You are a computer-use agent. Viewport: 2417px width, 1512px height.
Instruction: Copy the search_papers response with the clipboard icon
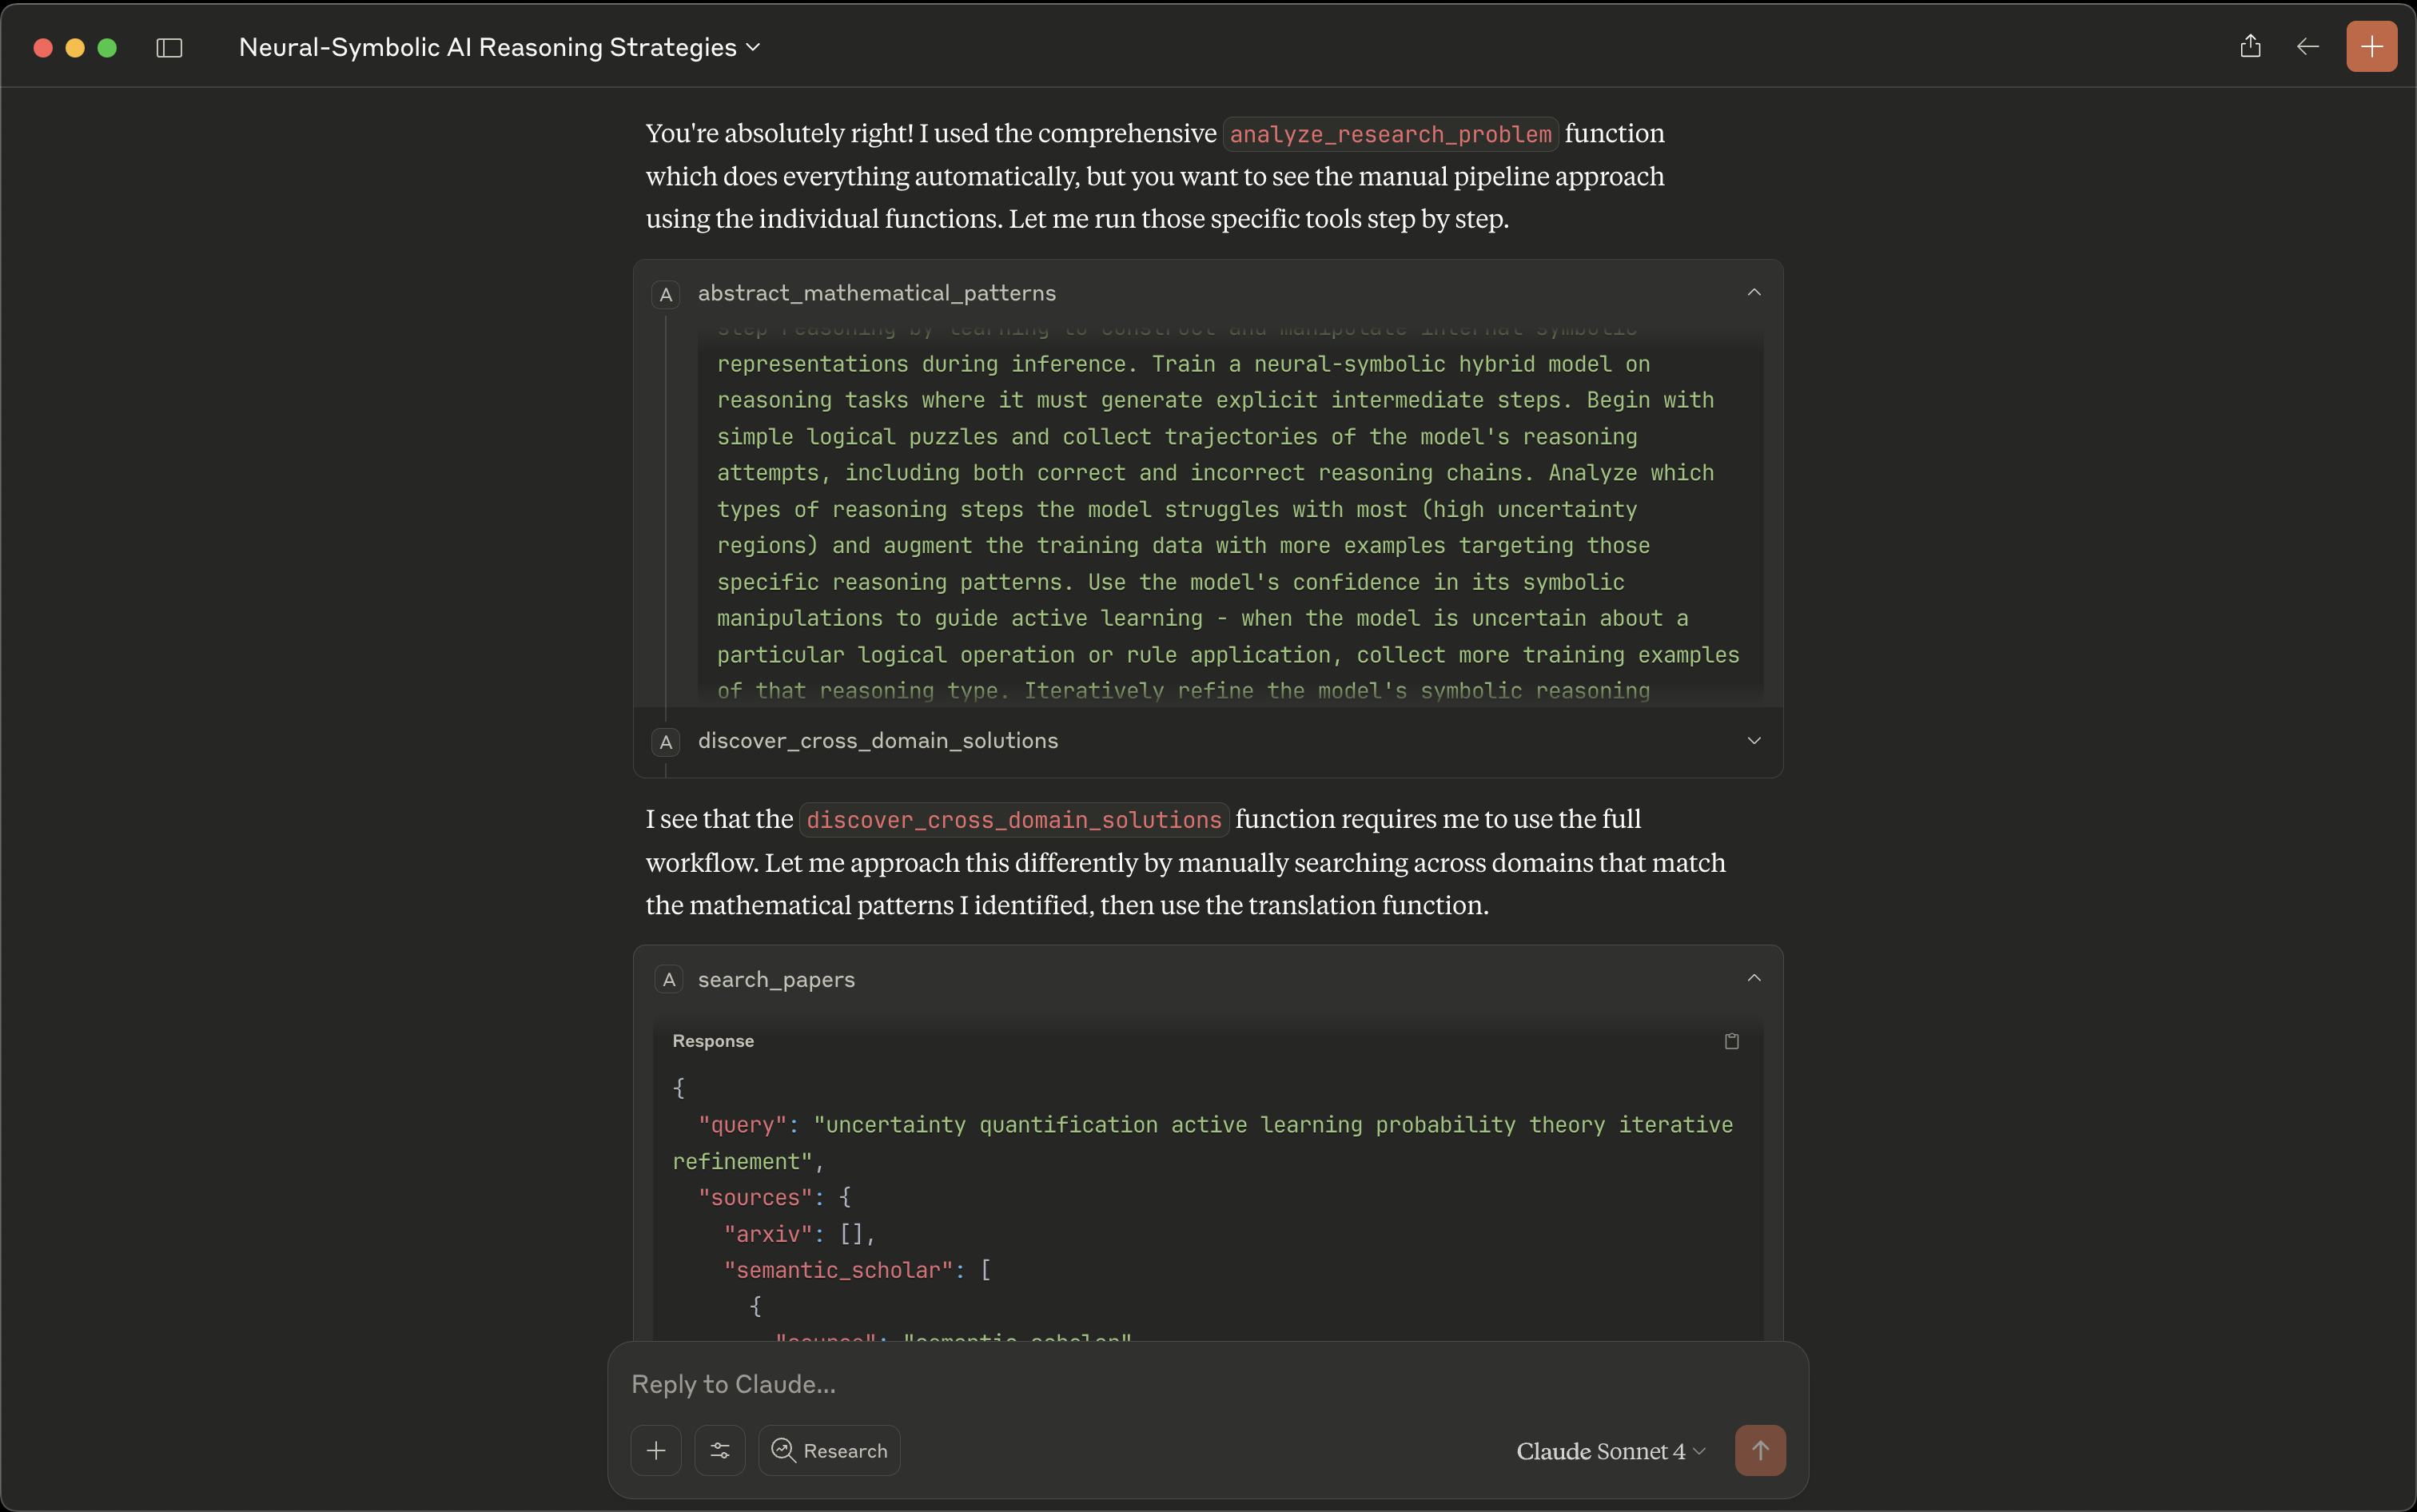(x=1732, y=1041)
